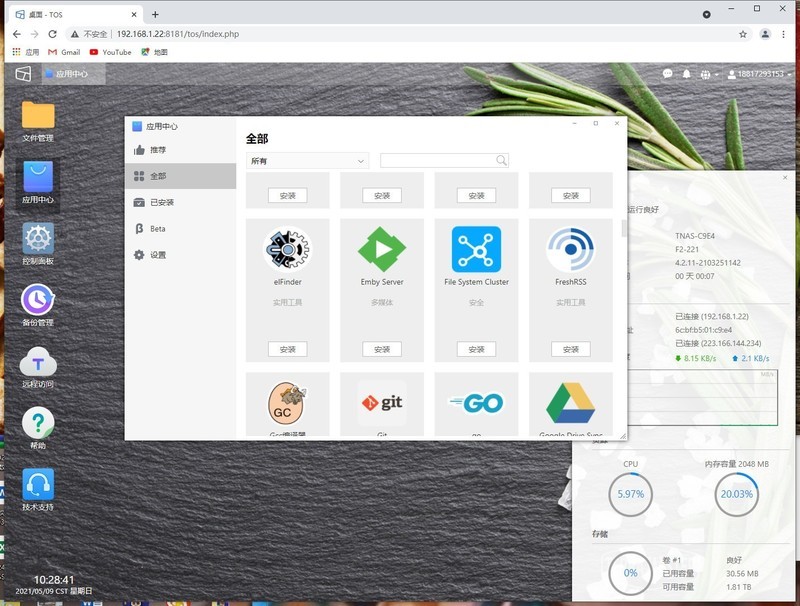Open the Chrome three-dot menu
This screenshot has height=606, width=800.
[x=783, y=34]
